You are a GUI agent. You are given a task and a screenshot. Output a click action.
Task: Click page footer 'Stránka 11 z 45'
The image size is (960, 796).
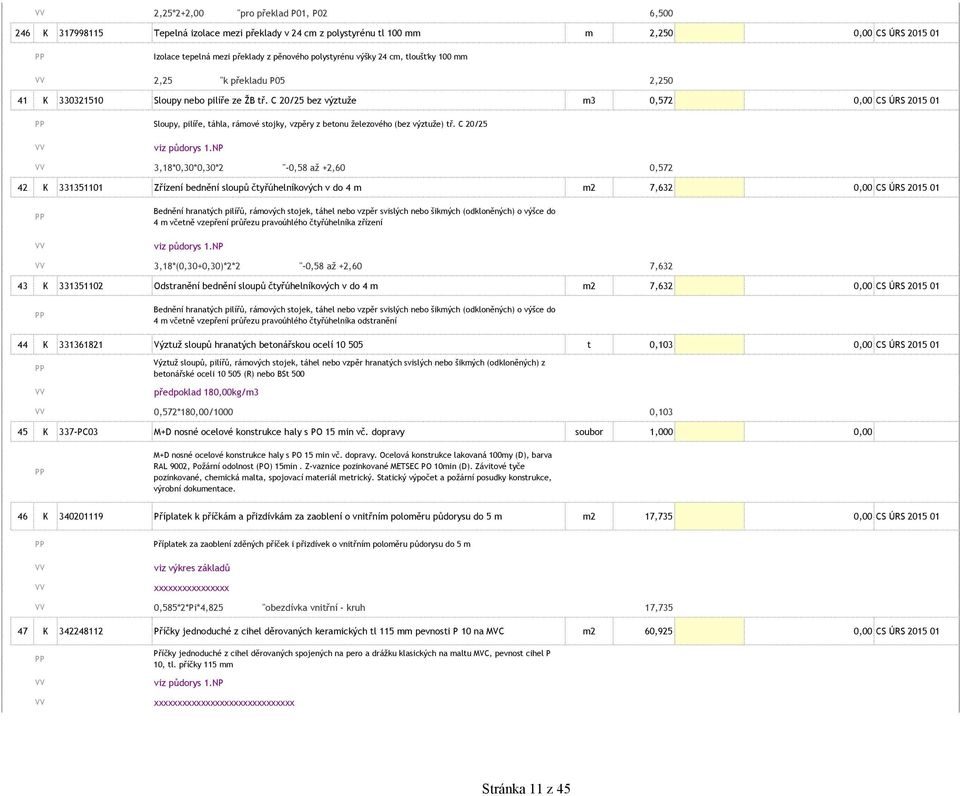point(526,789)
